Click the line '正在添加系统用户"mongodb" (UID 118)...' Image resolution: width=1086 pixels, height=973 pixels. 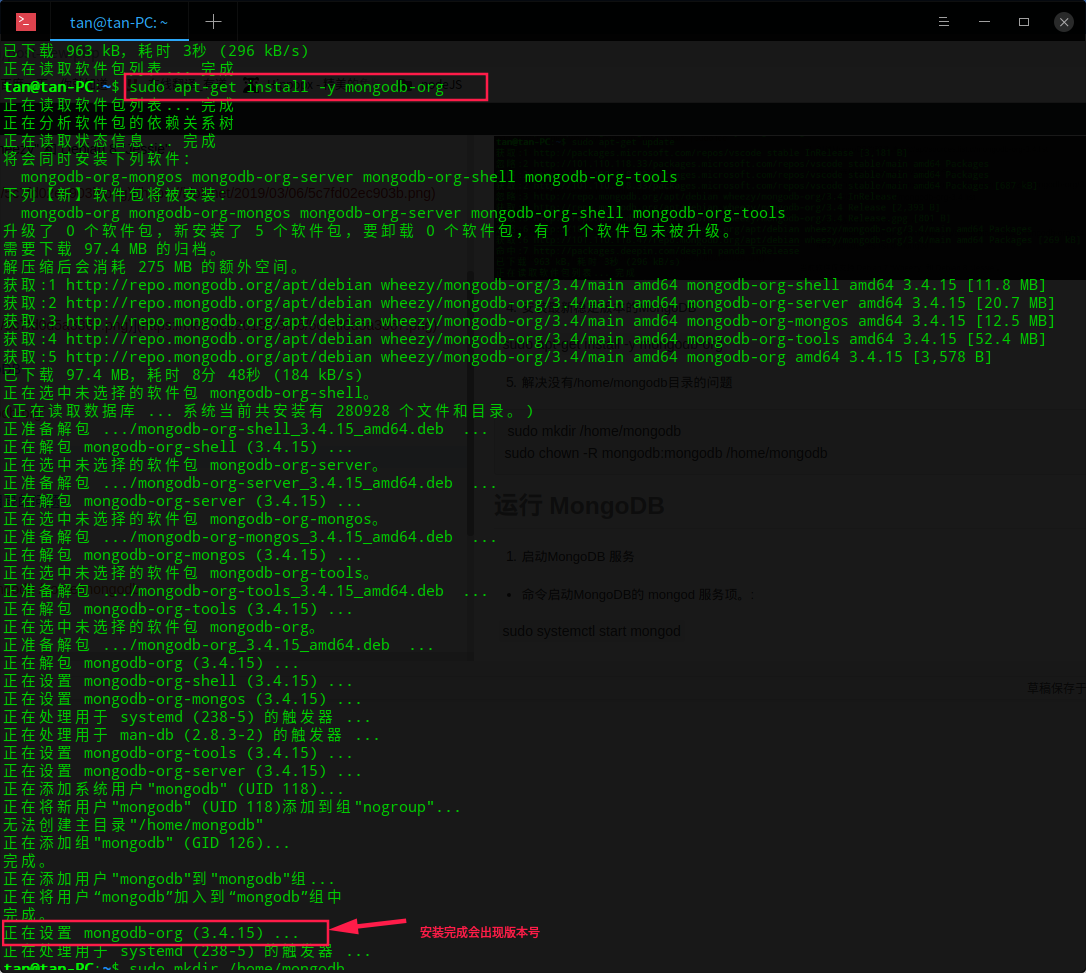click(x=173, y=789)
